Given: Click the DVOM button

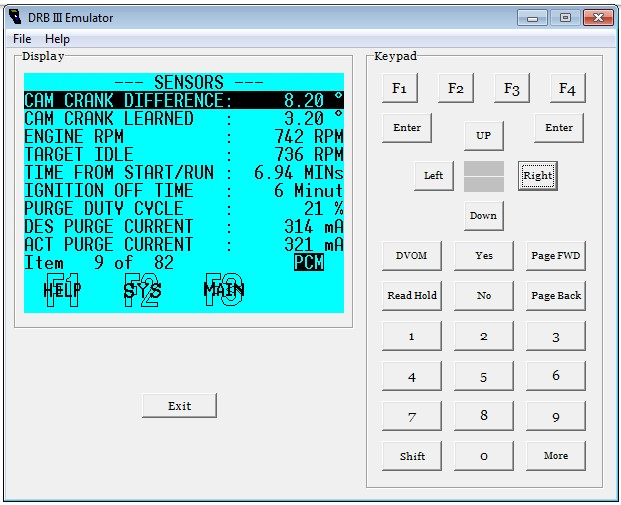Looking at the screenshot, I should click(412, 256).
